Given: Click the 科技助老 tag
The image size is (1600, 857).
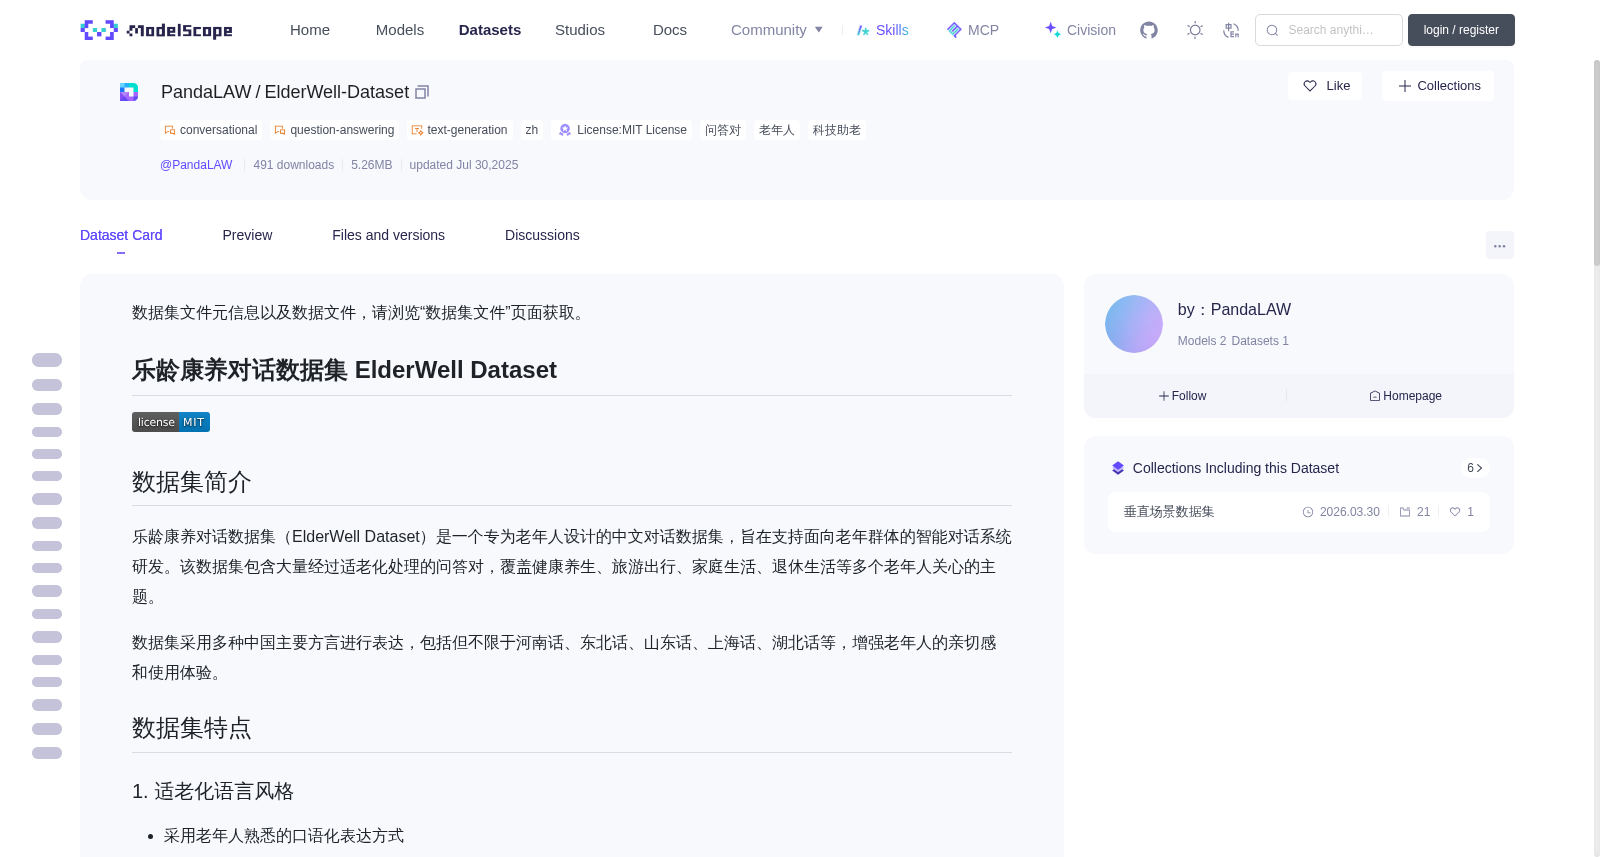Looking at the screenshot, I should [x=837, y=130].
